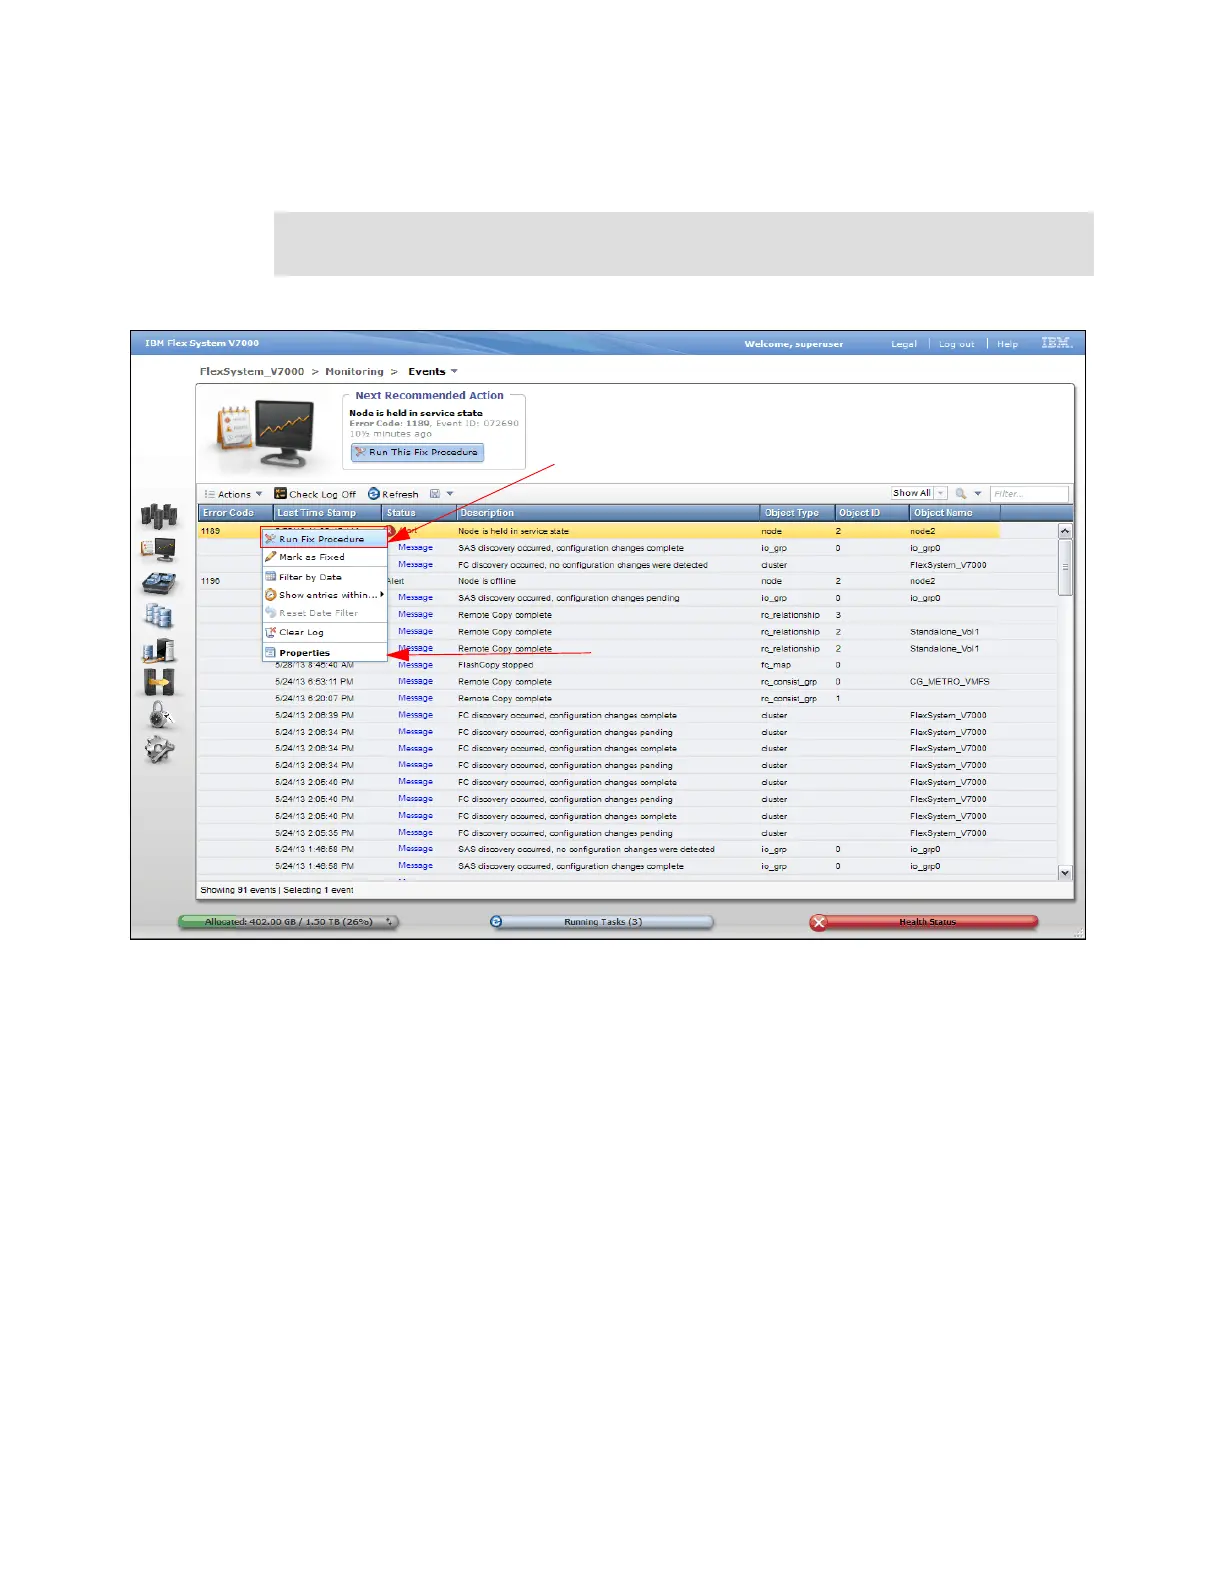Image resolution: width=1224 pixels, height=1584 pixels.
Task: Expand the arrow next to the search magnifier
Action: click(978, 494)
